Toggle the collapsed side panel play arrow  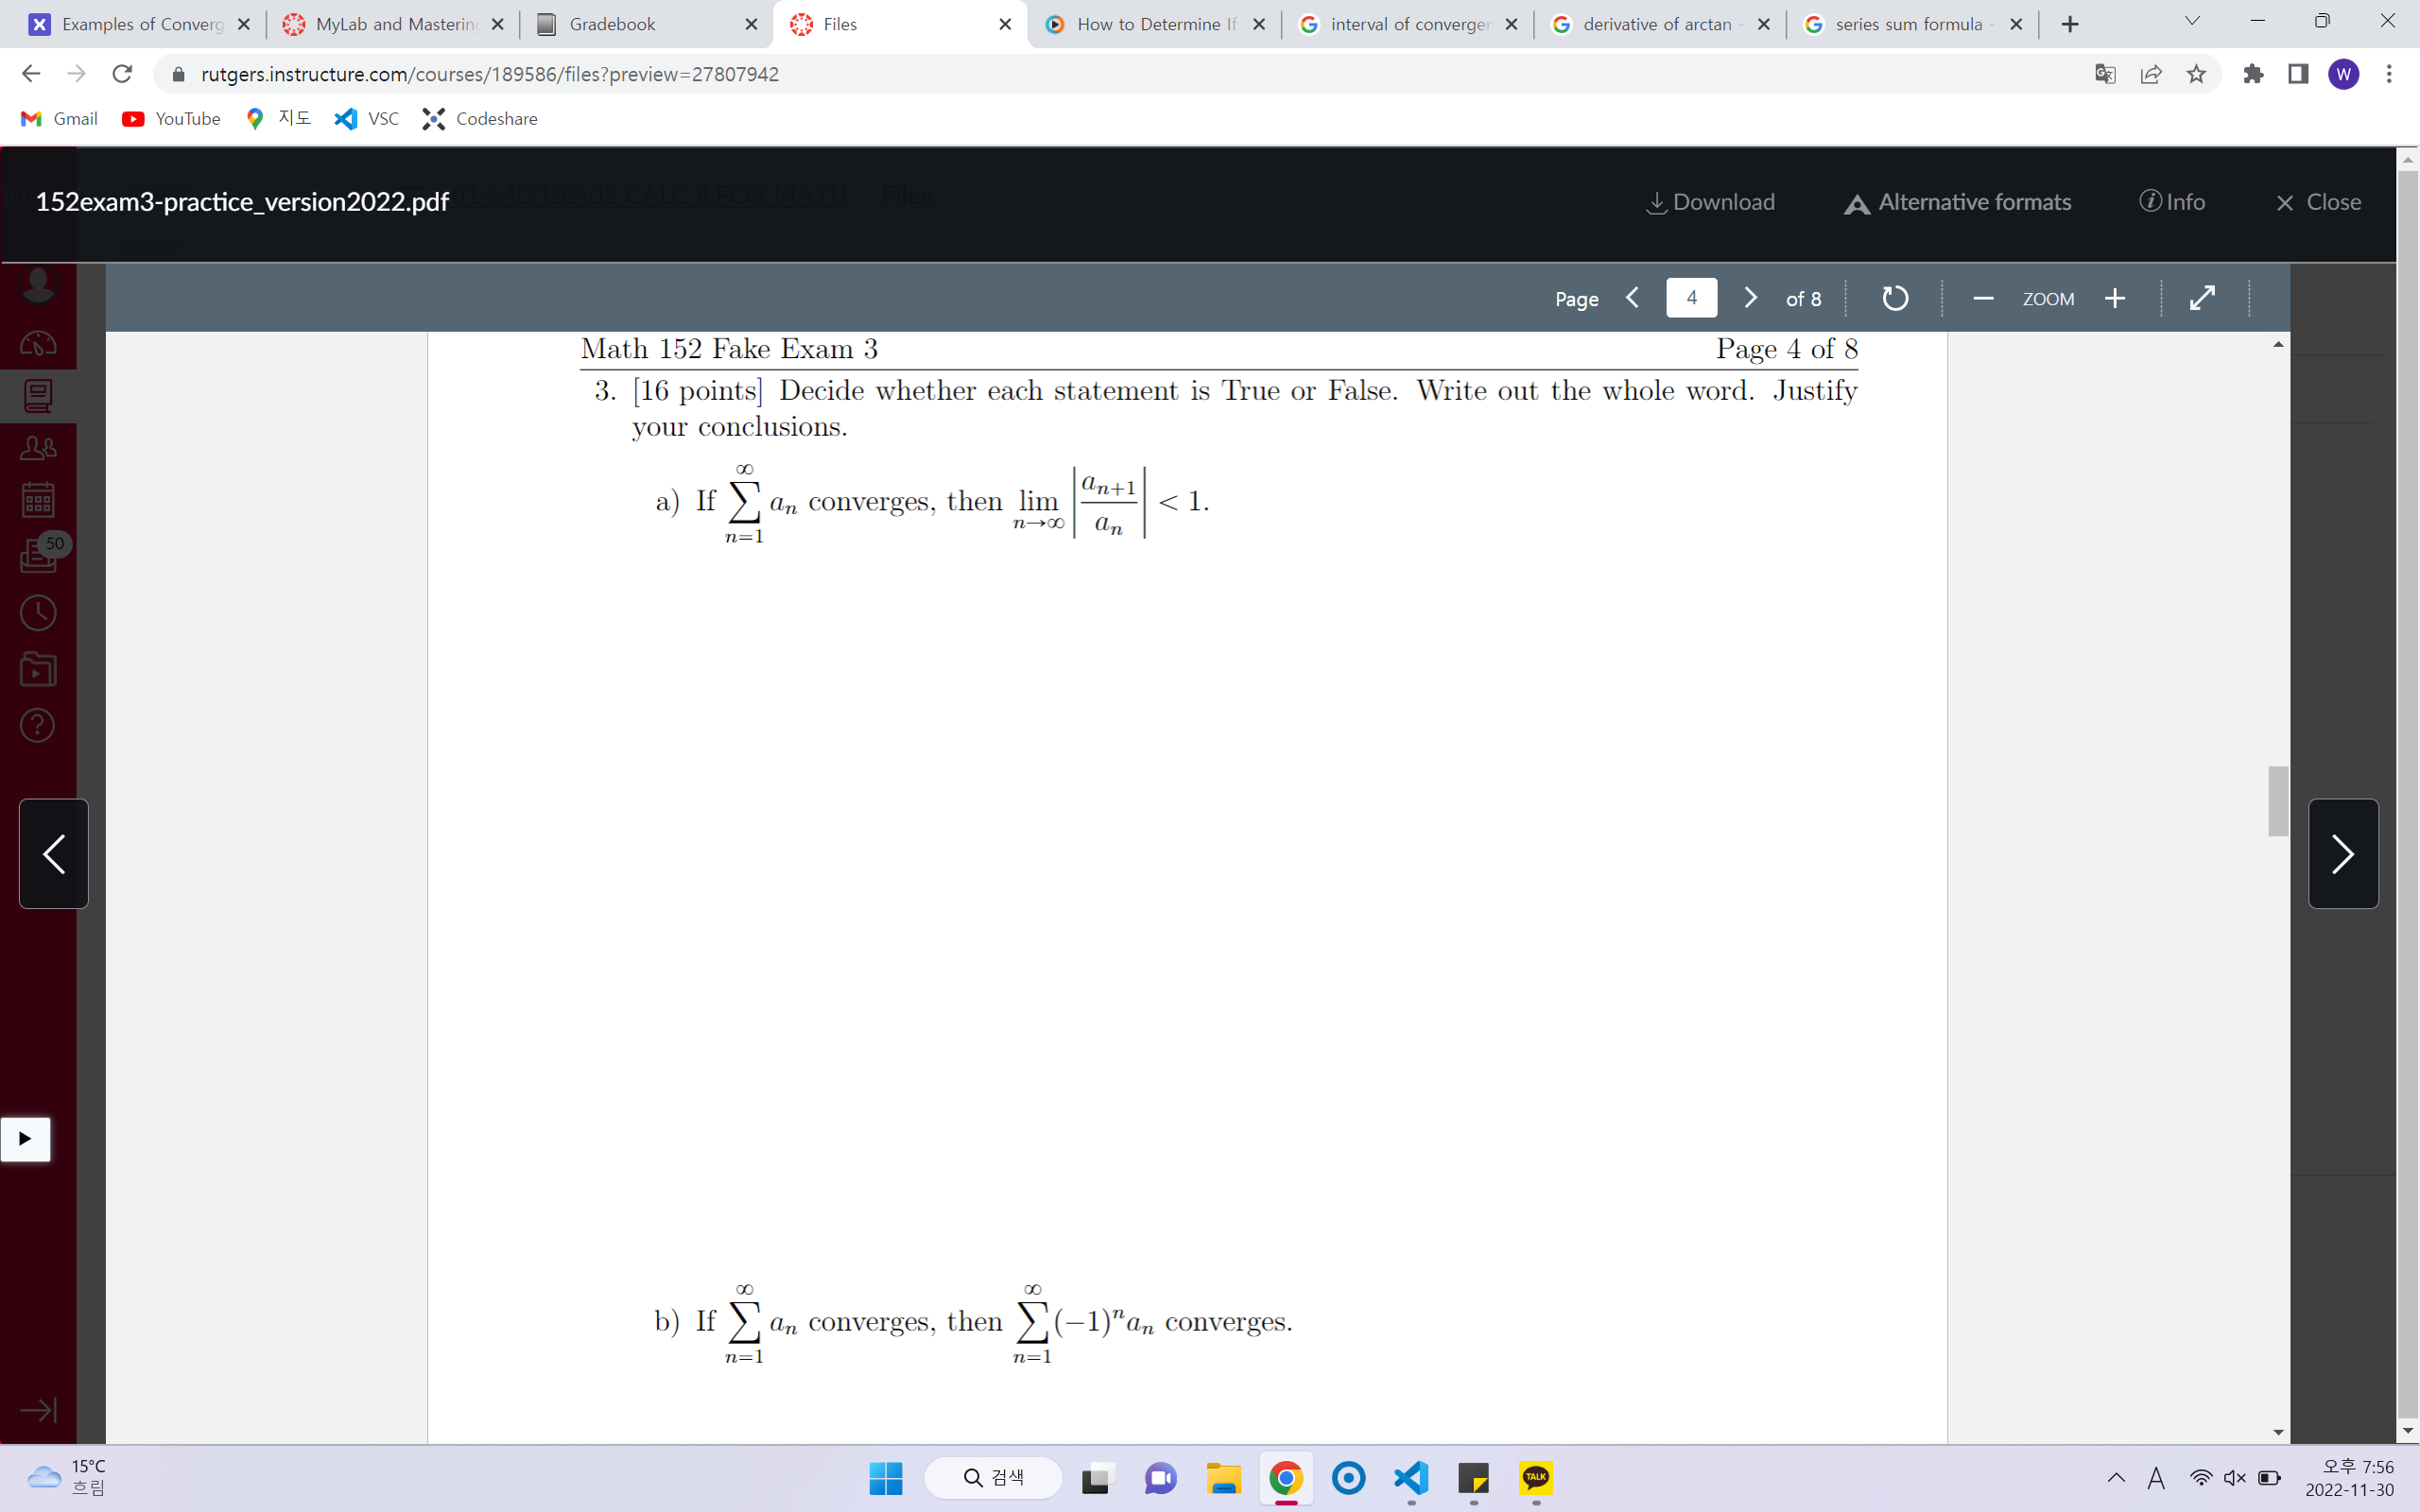click(25, 1138)
